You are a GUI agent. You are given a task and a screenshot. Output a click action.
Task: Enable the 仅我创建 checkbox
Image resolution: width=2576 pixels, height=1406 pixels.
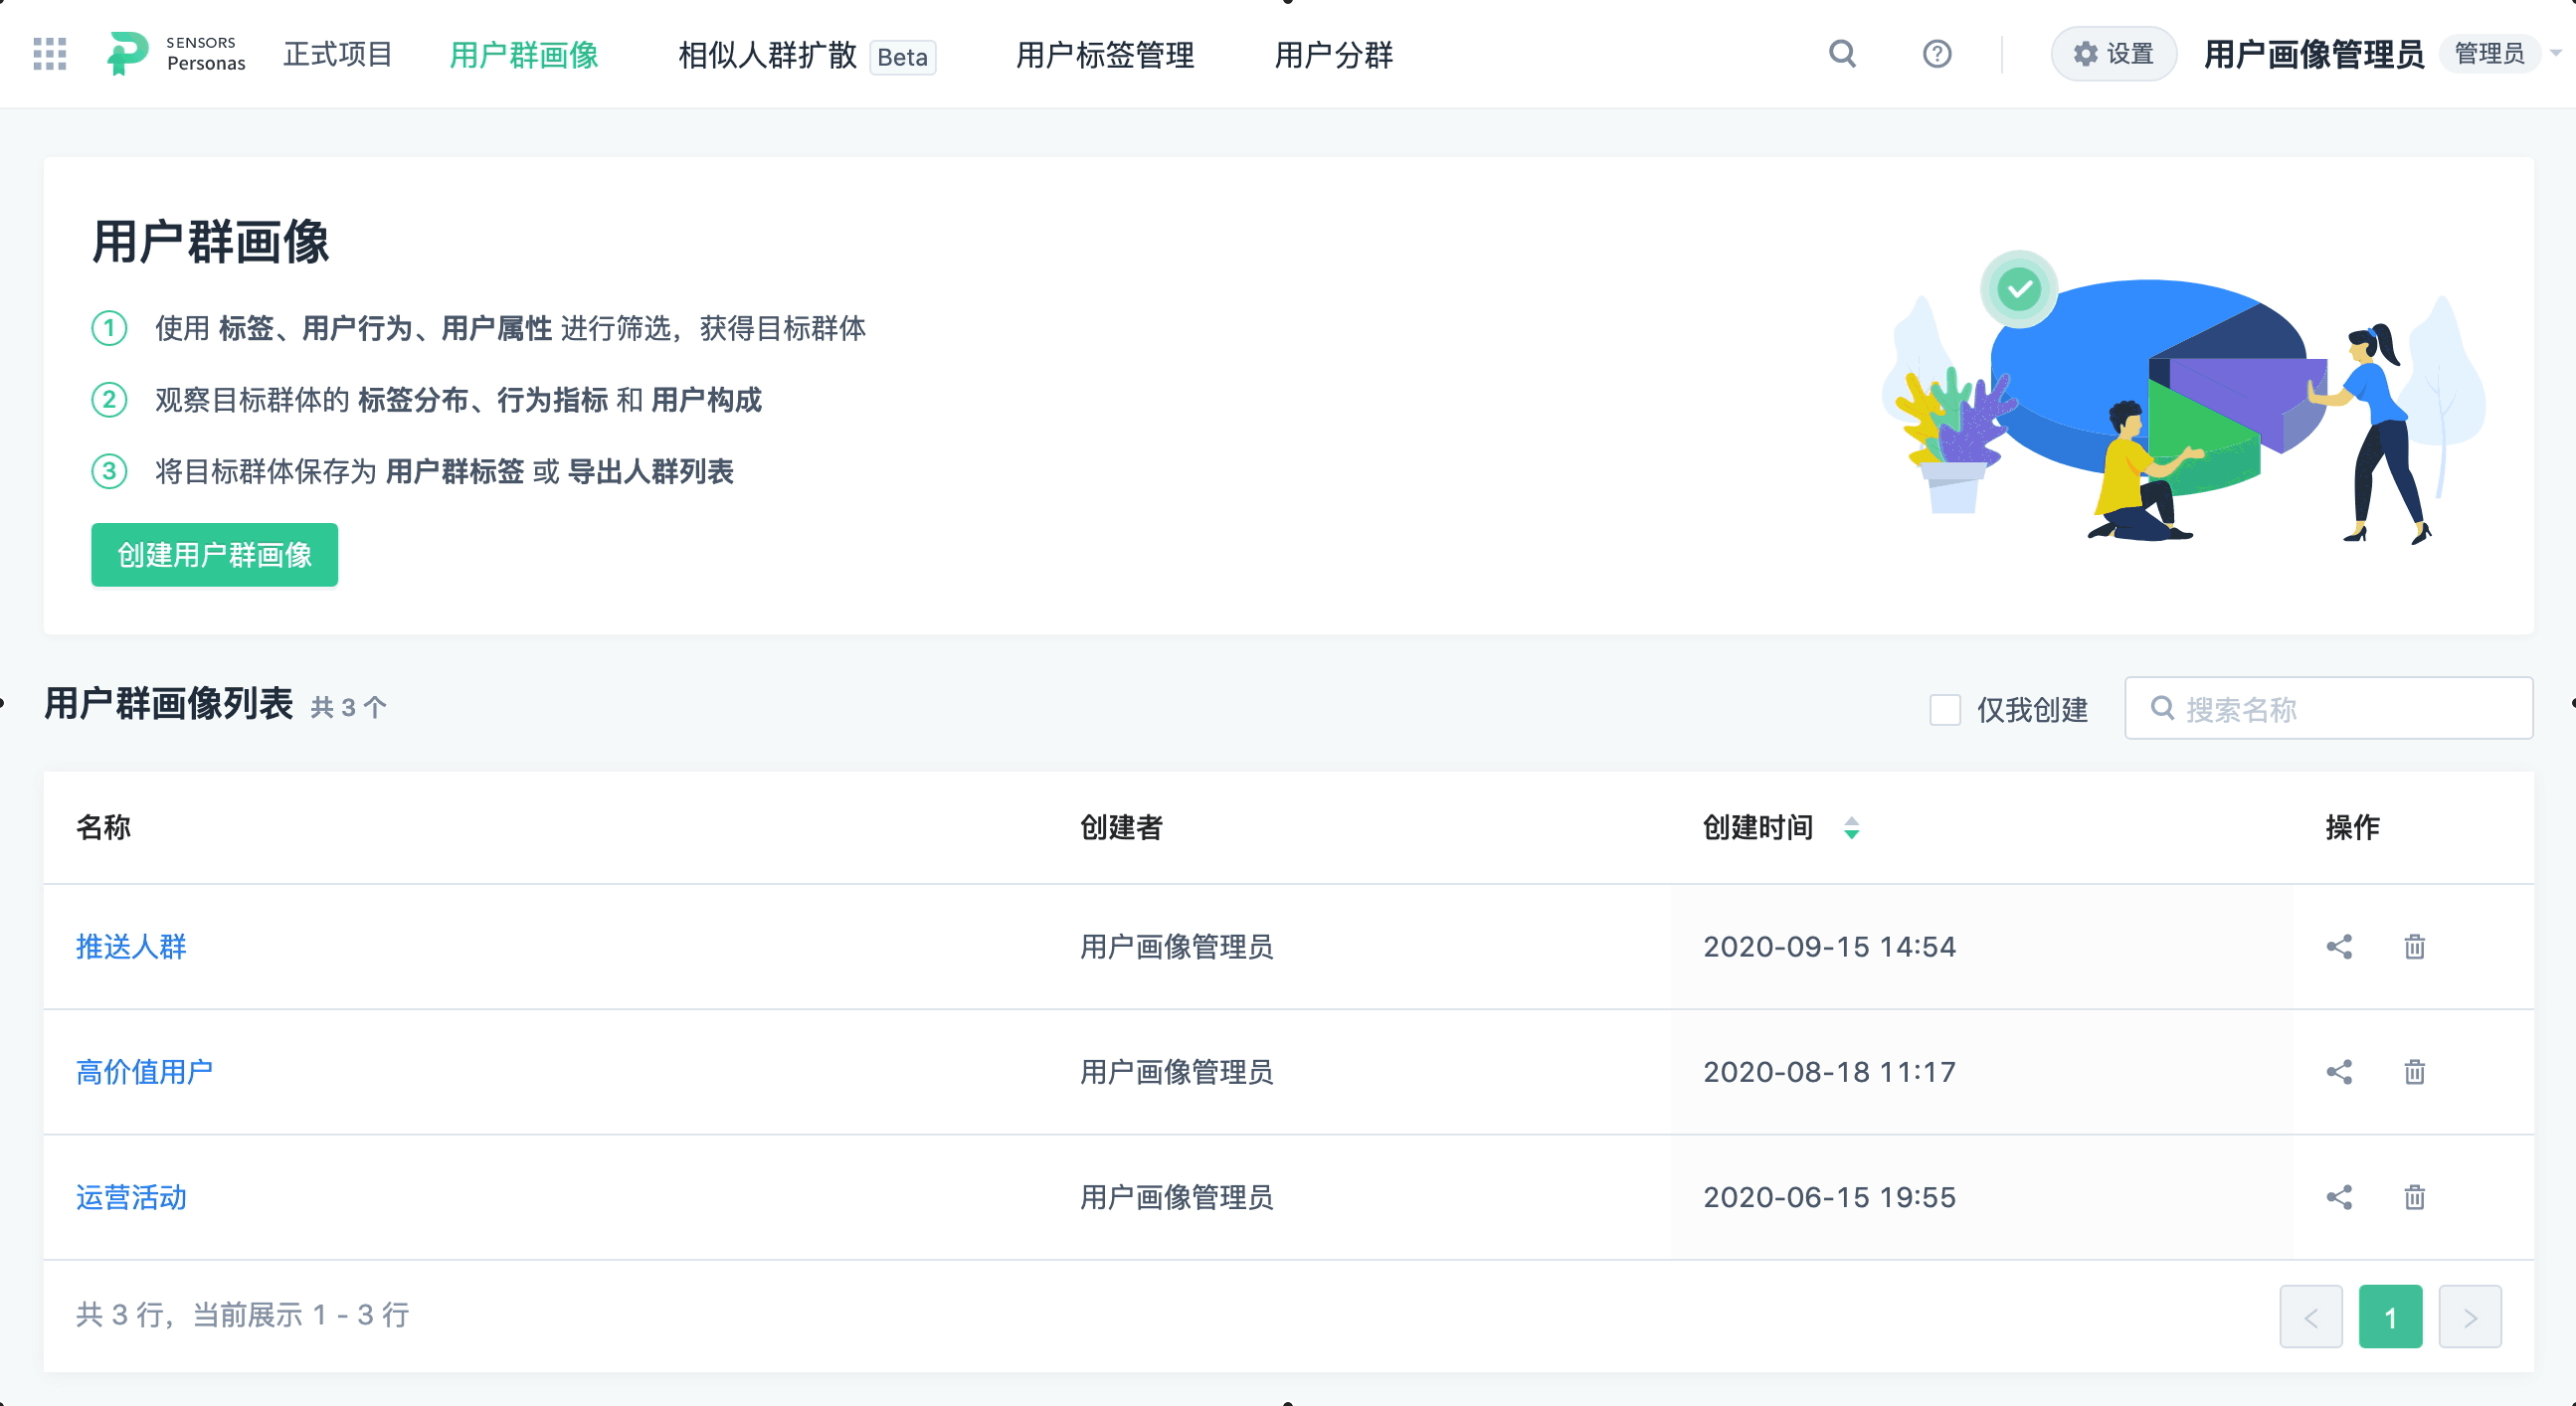point(1944,709)
